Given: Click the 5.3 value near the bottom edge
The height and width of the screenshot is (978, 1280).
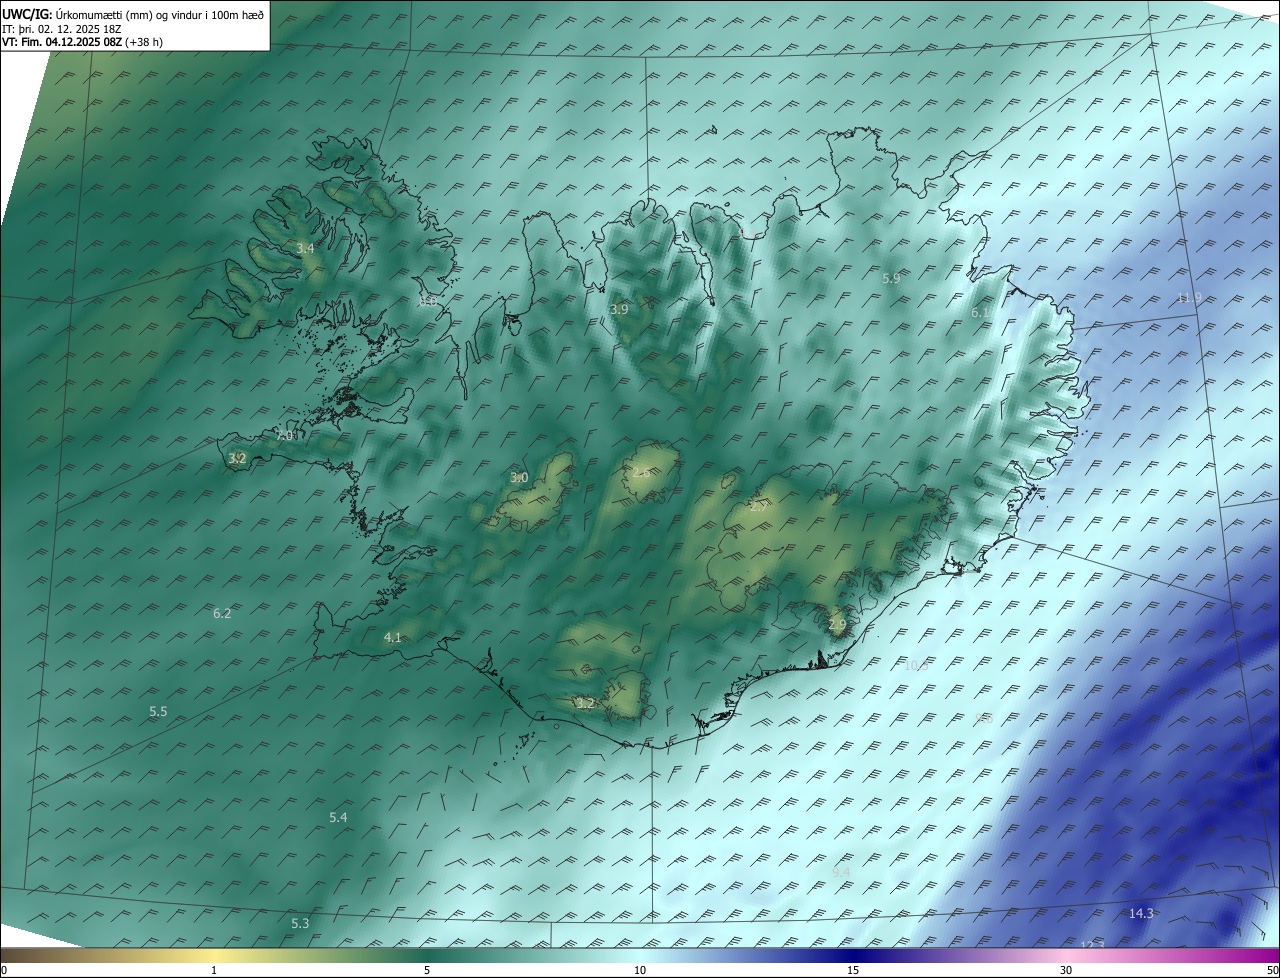Looking at the screenshot, I should point(300,924).
